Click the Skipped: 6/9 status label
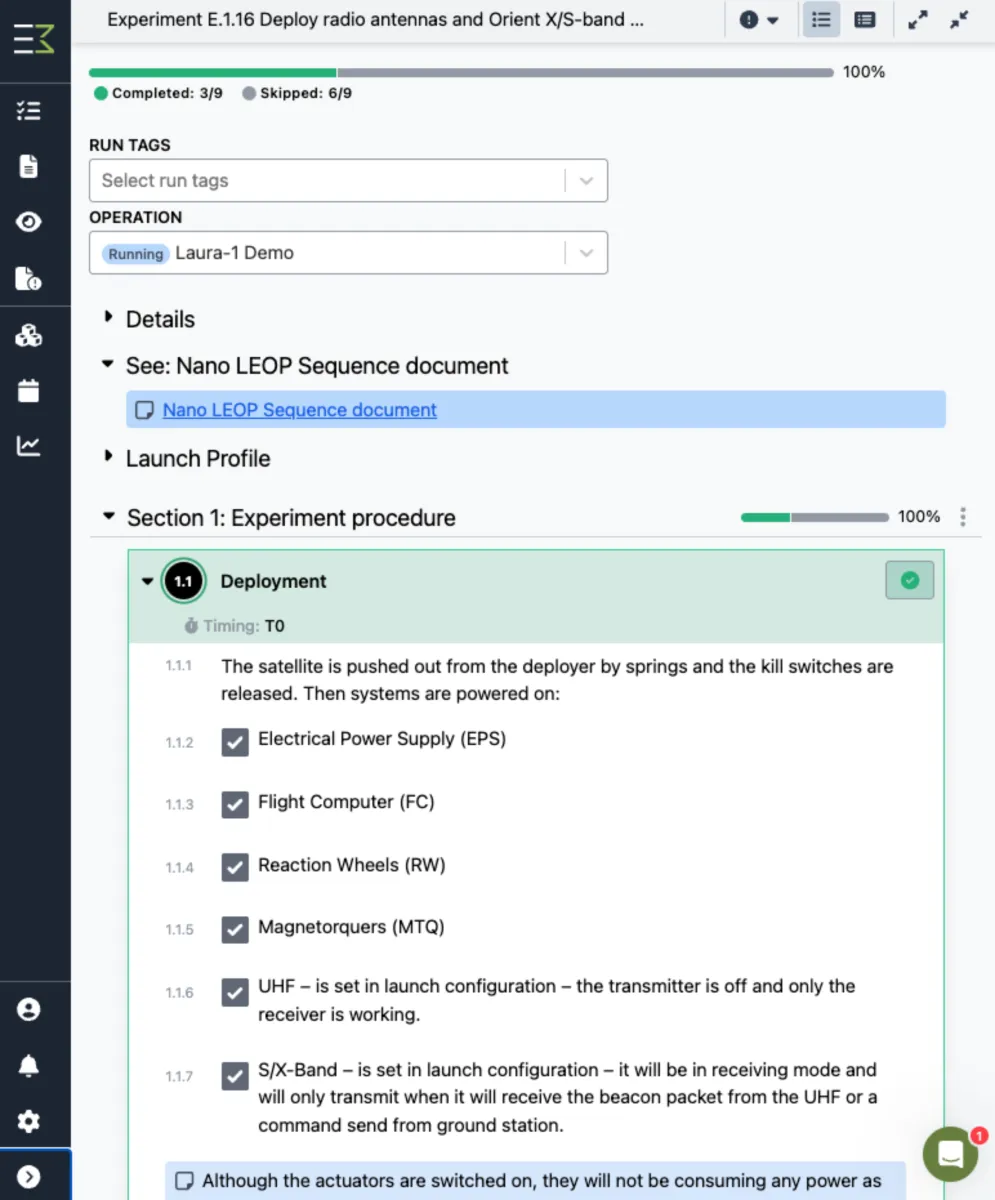995x1200 pixels. 297,93
